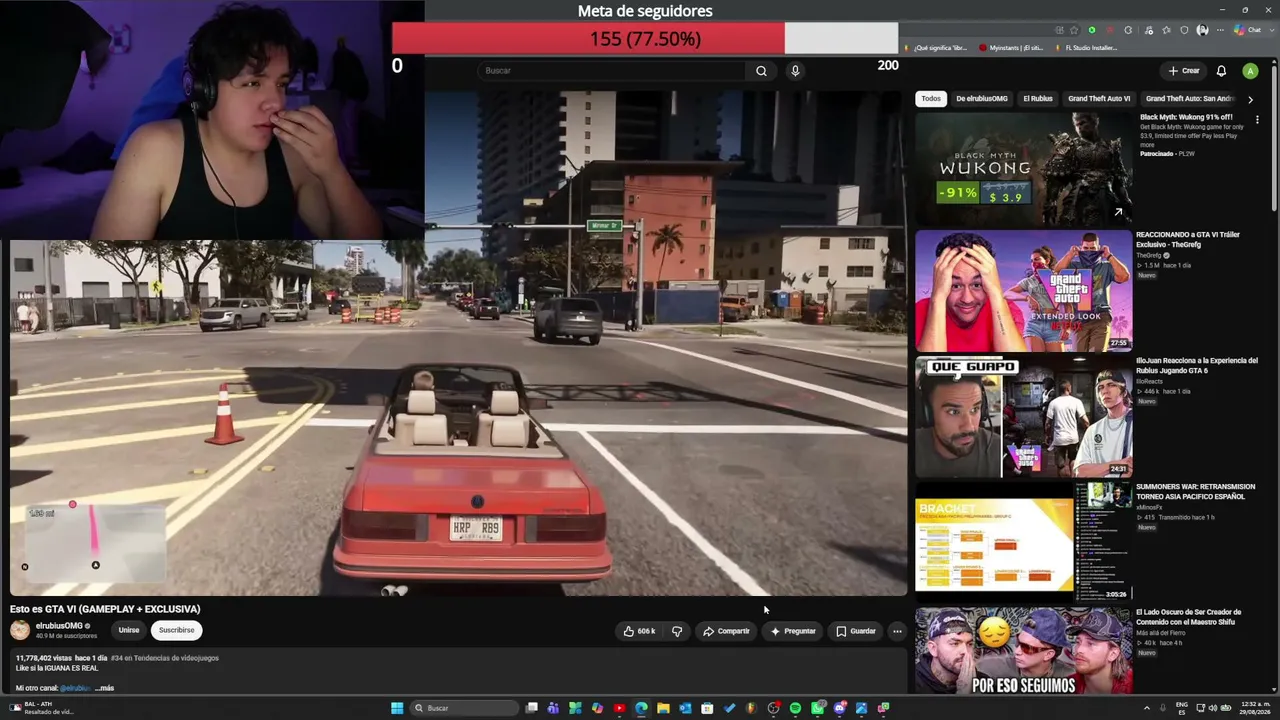
Task: Open the green account avatar menu
Action: (1250, 71)
